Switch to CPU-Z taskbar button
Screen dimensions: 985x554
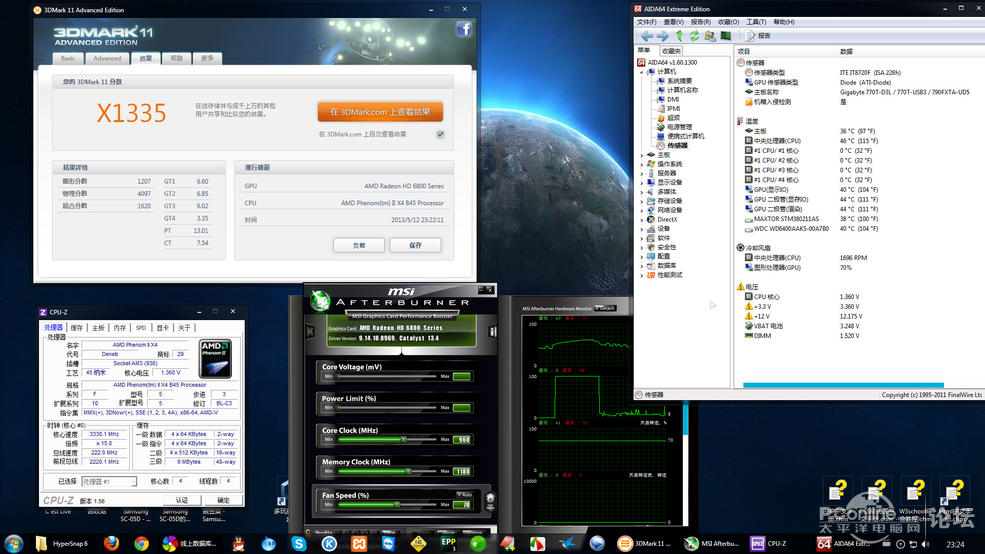(769, 543)
